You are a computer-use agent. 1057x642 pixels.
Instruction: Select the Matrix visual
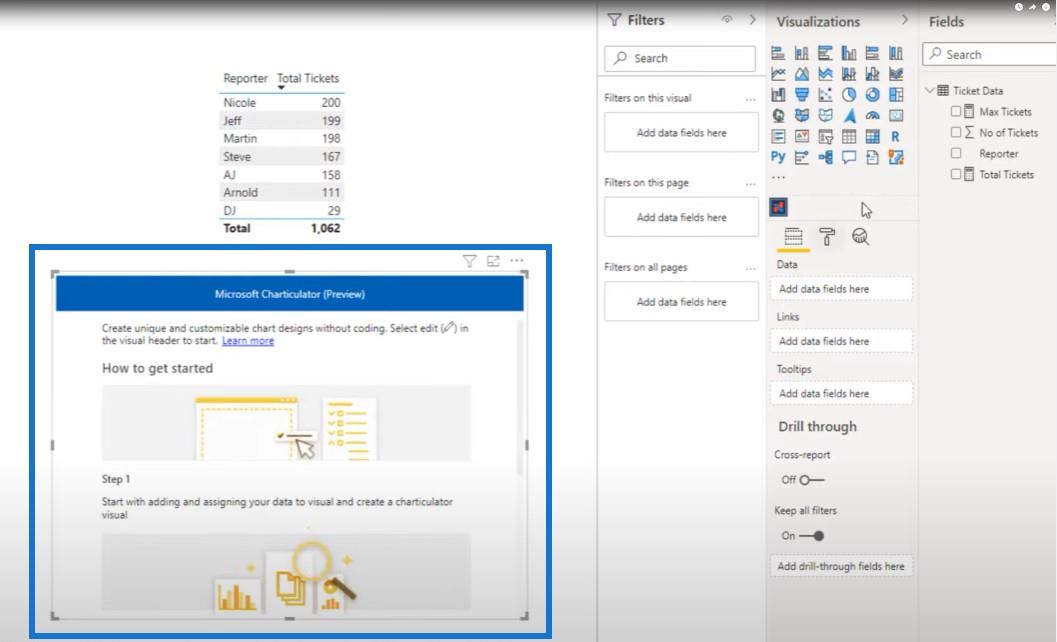click(872, 137)
